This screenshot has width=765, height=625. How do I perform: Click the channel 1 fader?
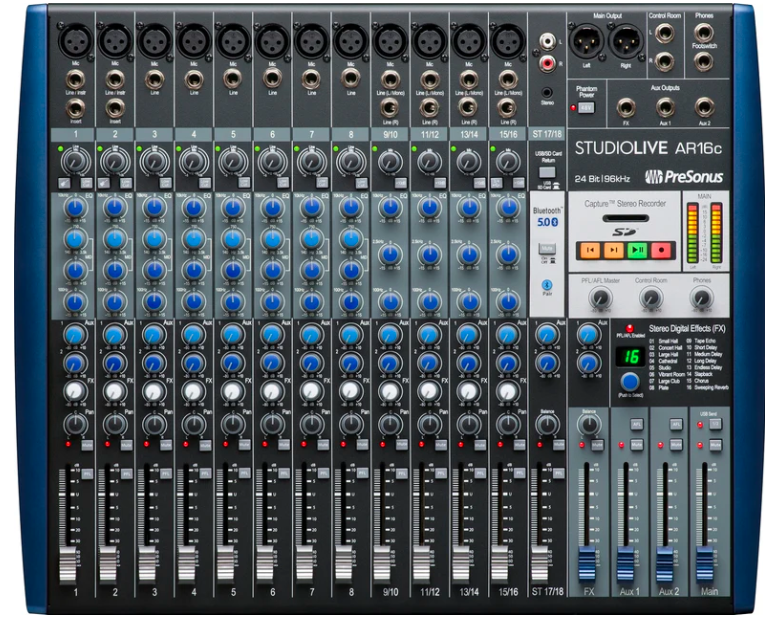point(68,564)
